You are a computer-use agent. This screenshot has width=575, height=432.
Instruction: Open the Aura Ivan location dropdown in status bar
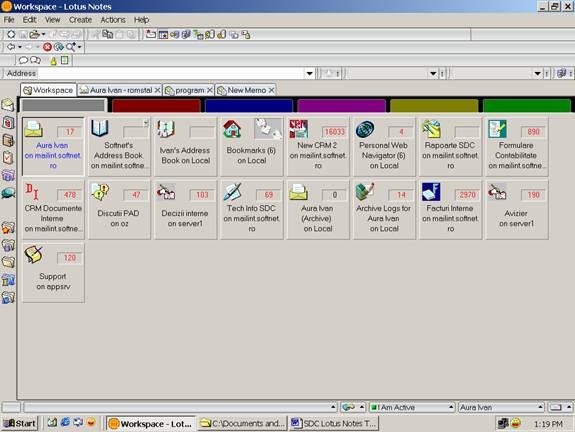click(501, 407)
